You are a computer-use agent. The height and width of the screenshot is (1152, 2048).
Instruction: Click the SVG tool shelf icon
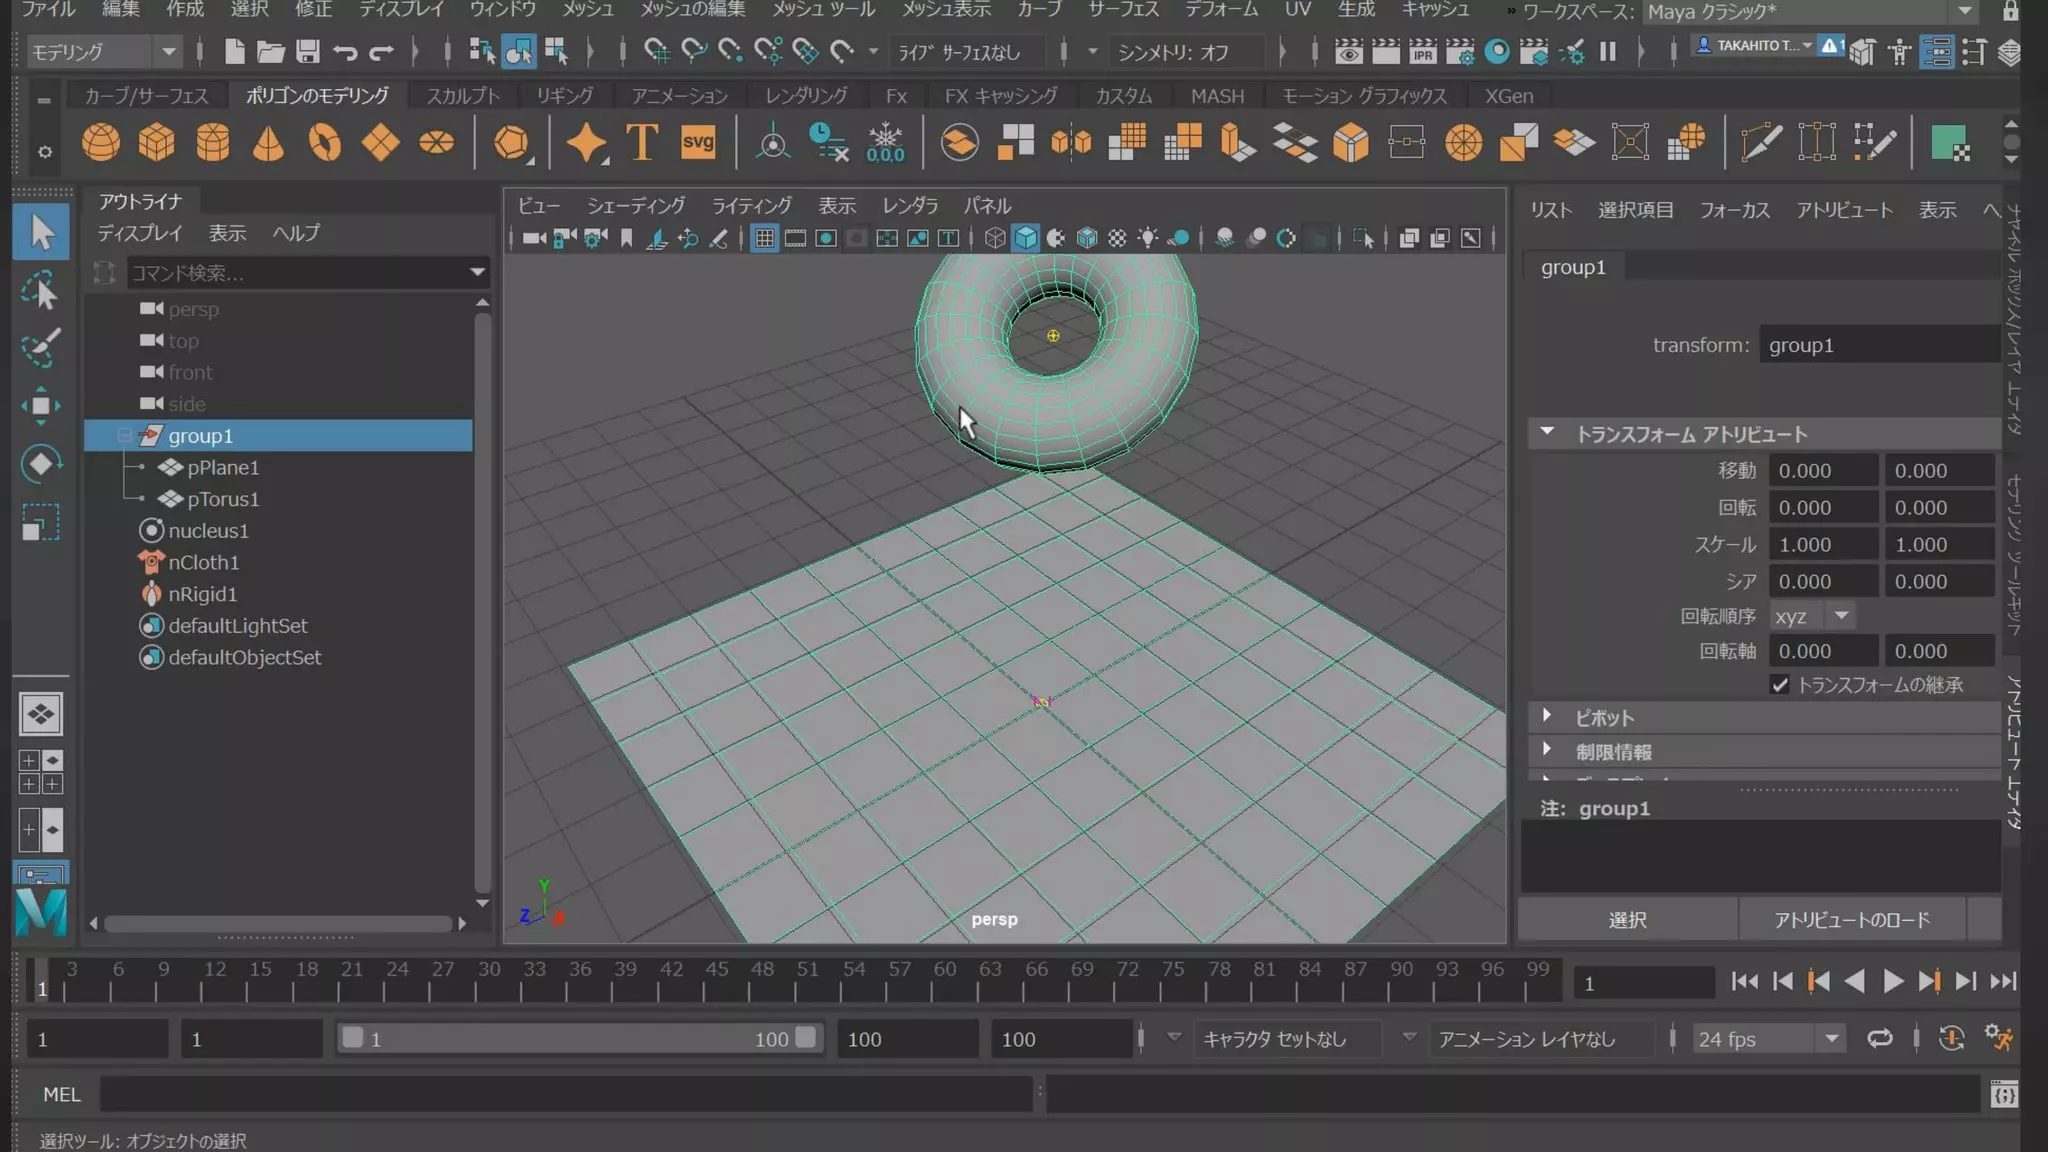pos(698,142)
